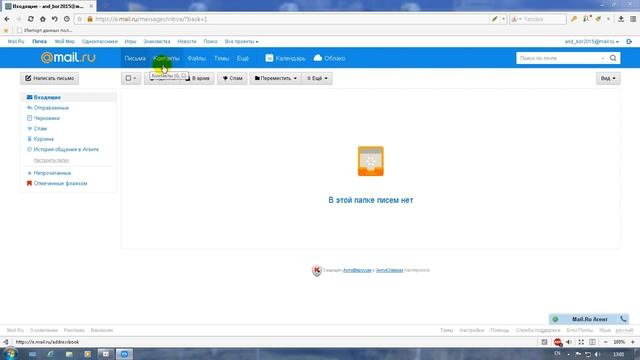
Task: Reload the page with the refresh icon
Action: point(31,19)
